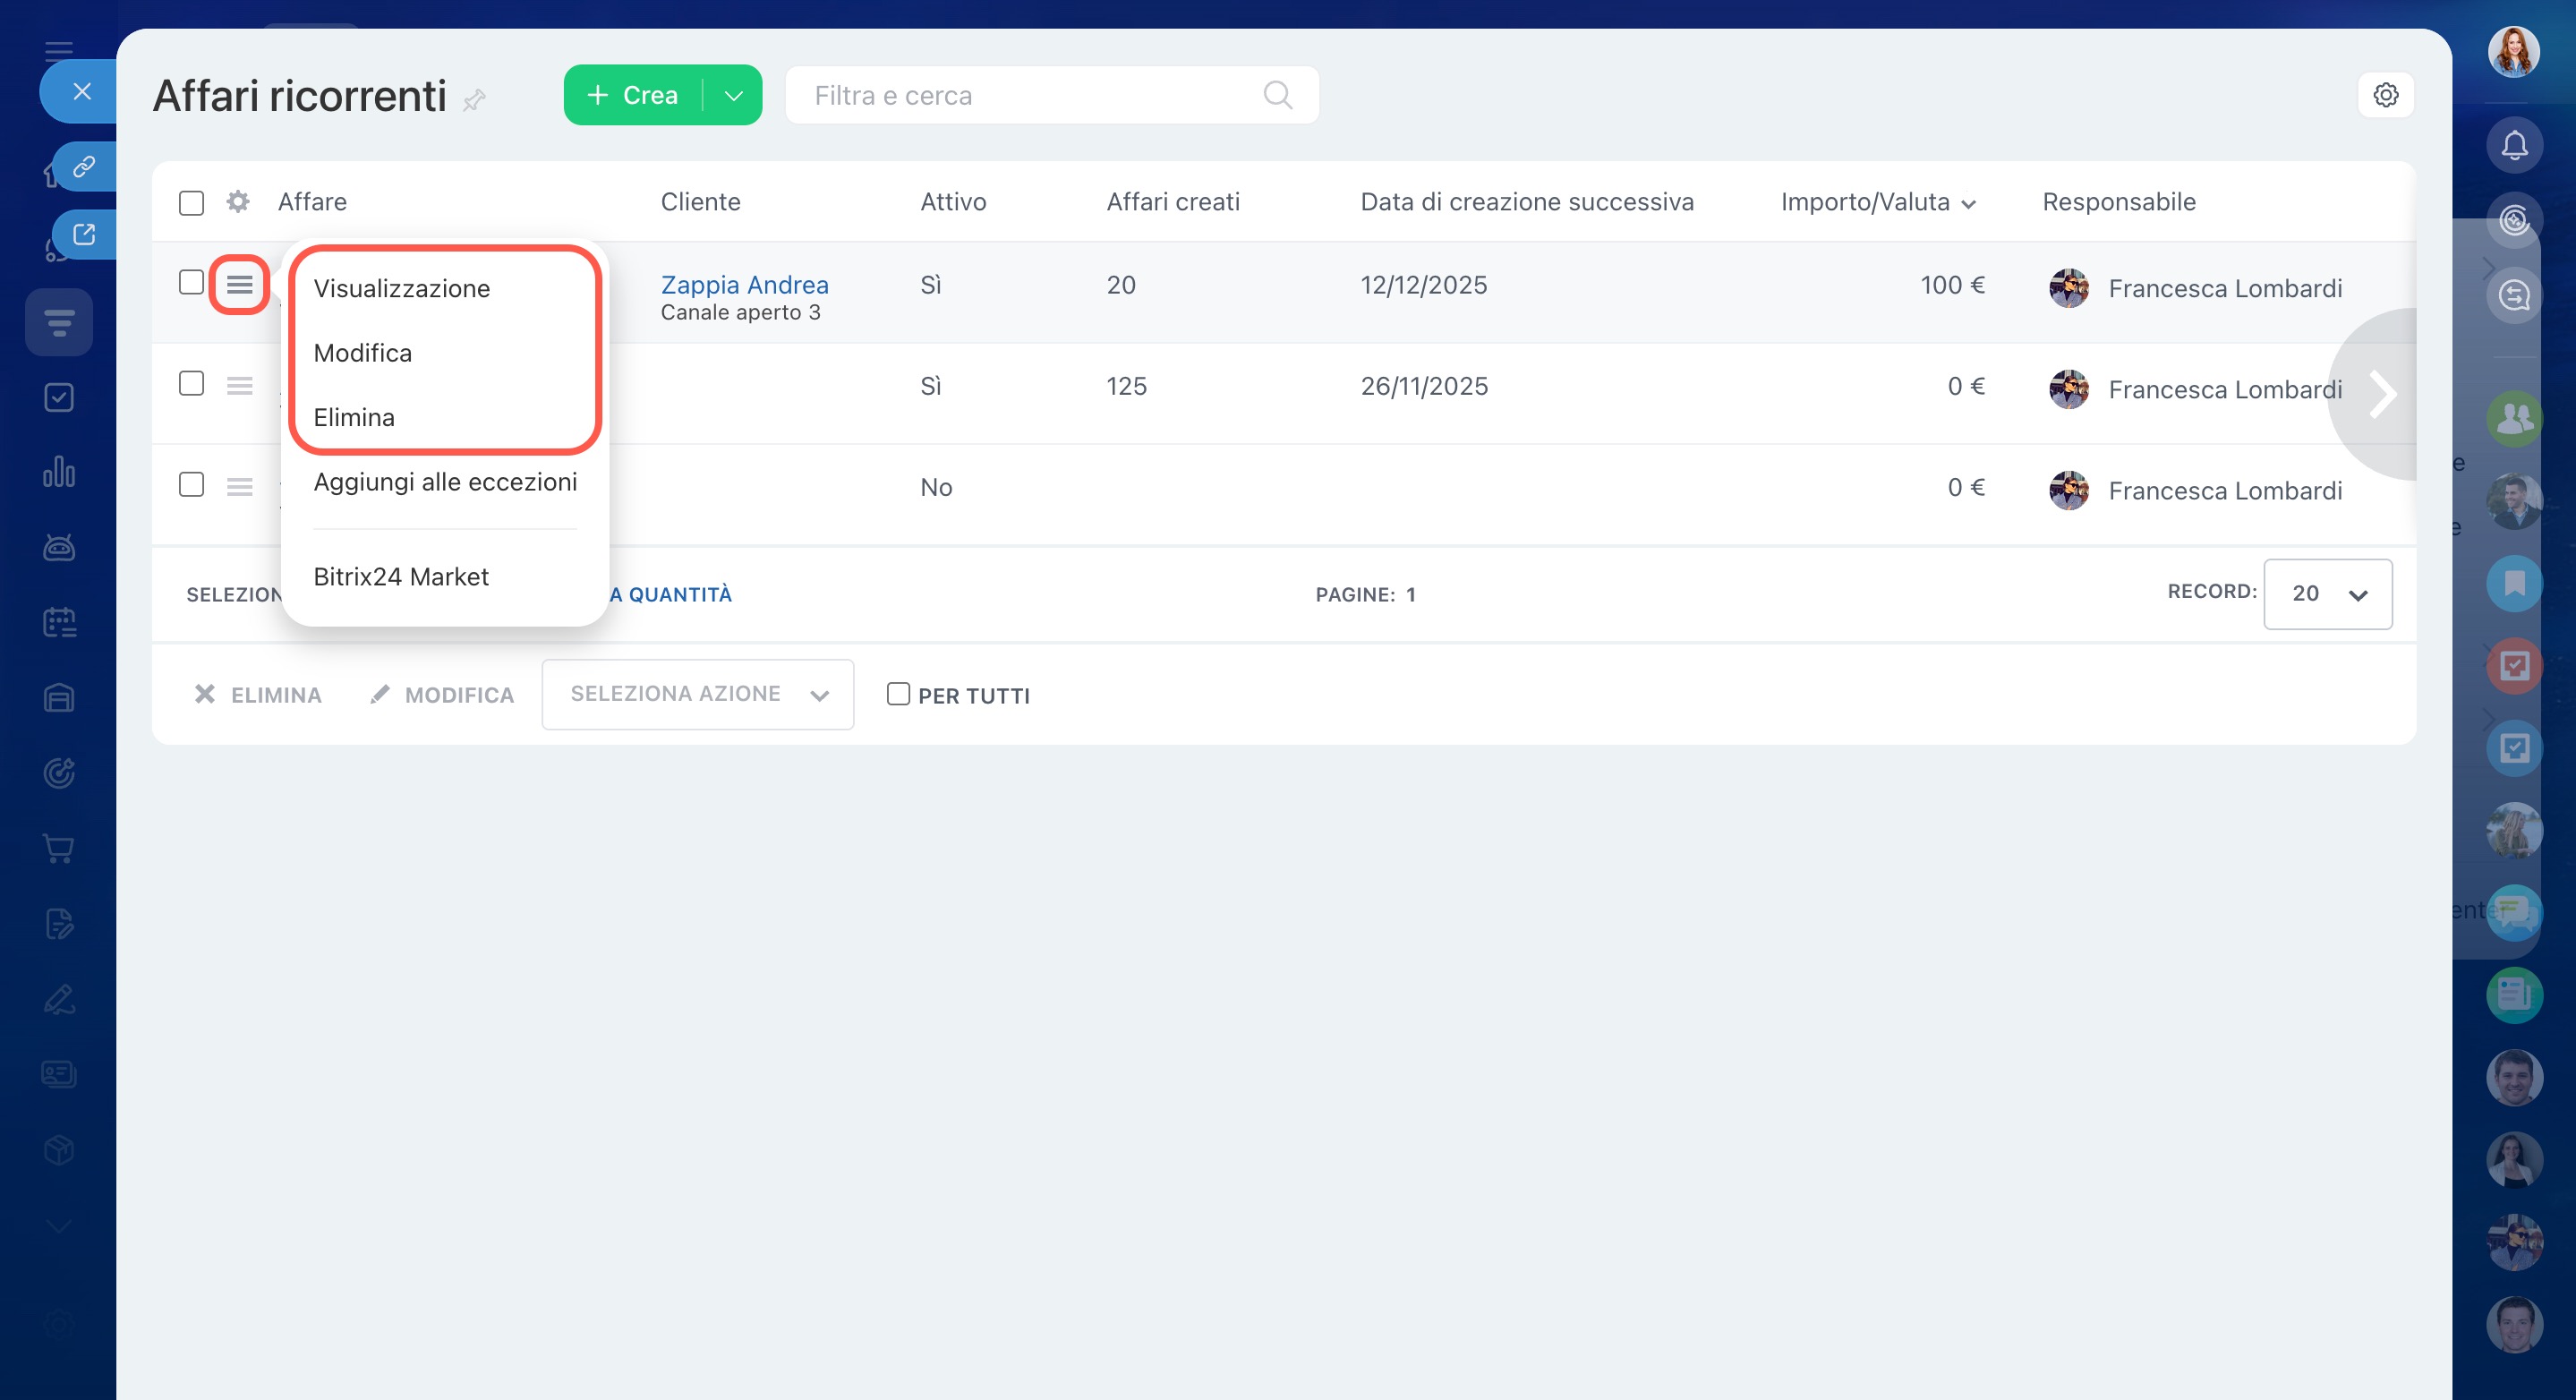Expand the Crea button dropdown arrow
Screen dimensions: 2576x1400
[x=733, y=95]
